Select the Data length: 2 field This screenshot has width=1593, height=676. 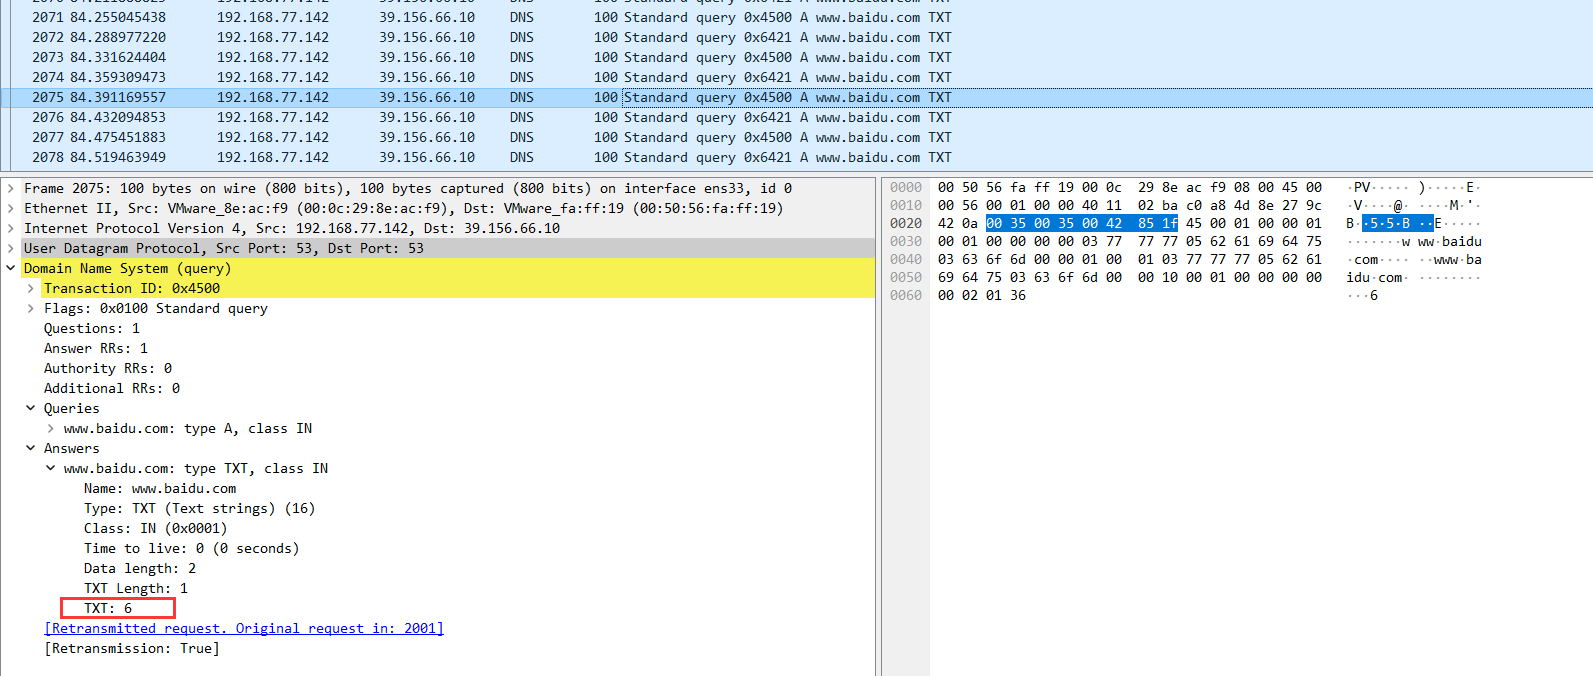click(x=140, y=568)
